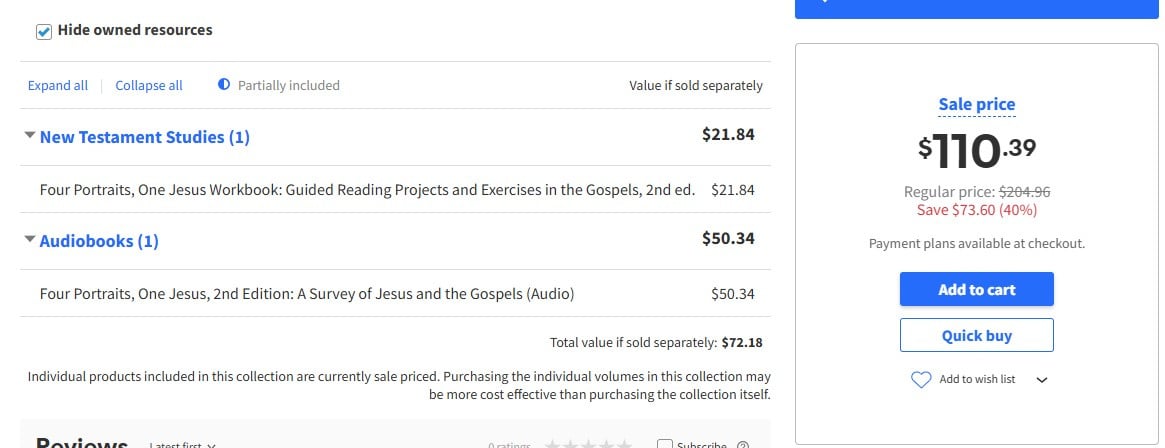Click the New Testament Studies (1) heading
The image size is (1165, 448).
pyautogui.click(x=145, y=137)
